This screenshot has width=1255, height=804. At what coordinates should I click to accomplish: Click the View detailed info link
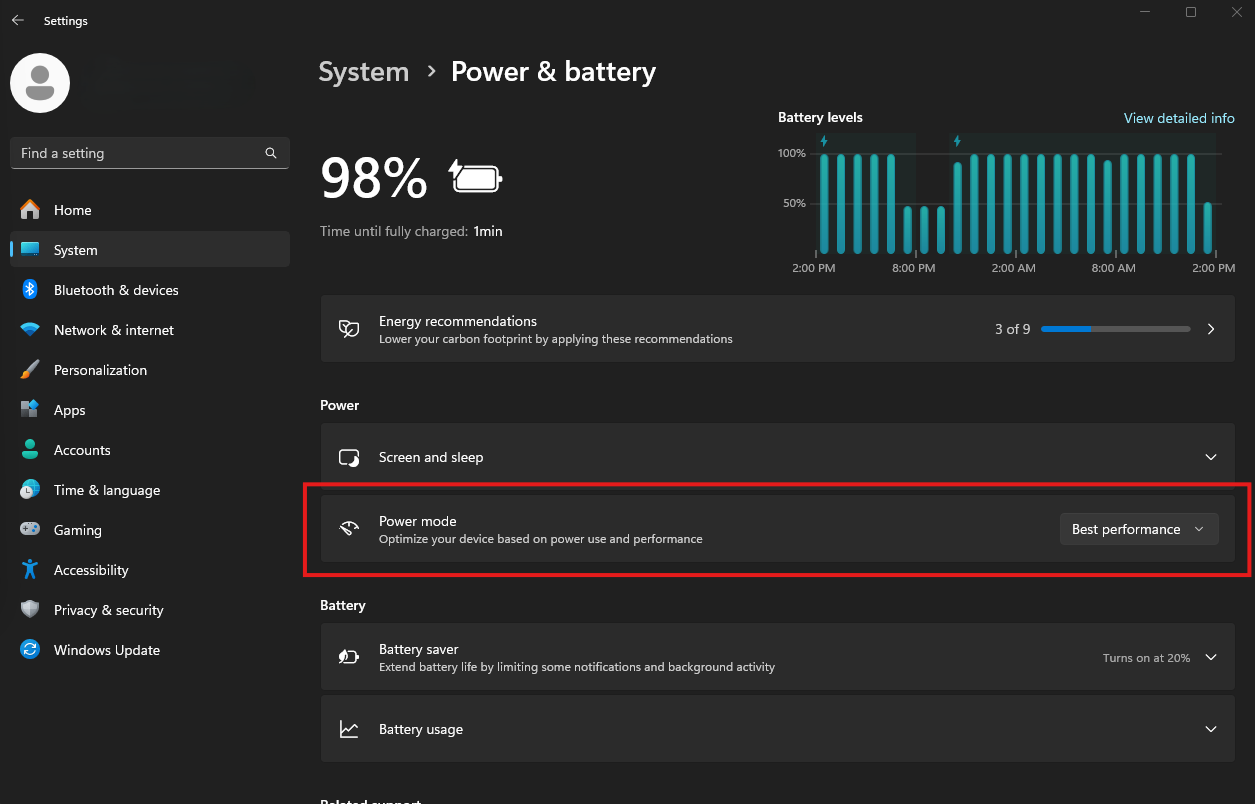(x=1179, y=118)
